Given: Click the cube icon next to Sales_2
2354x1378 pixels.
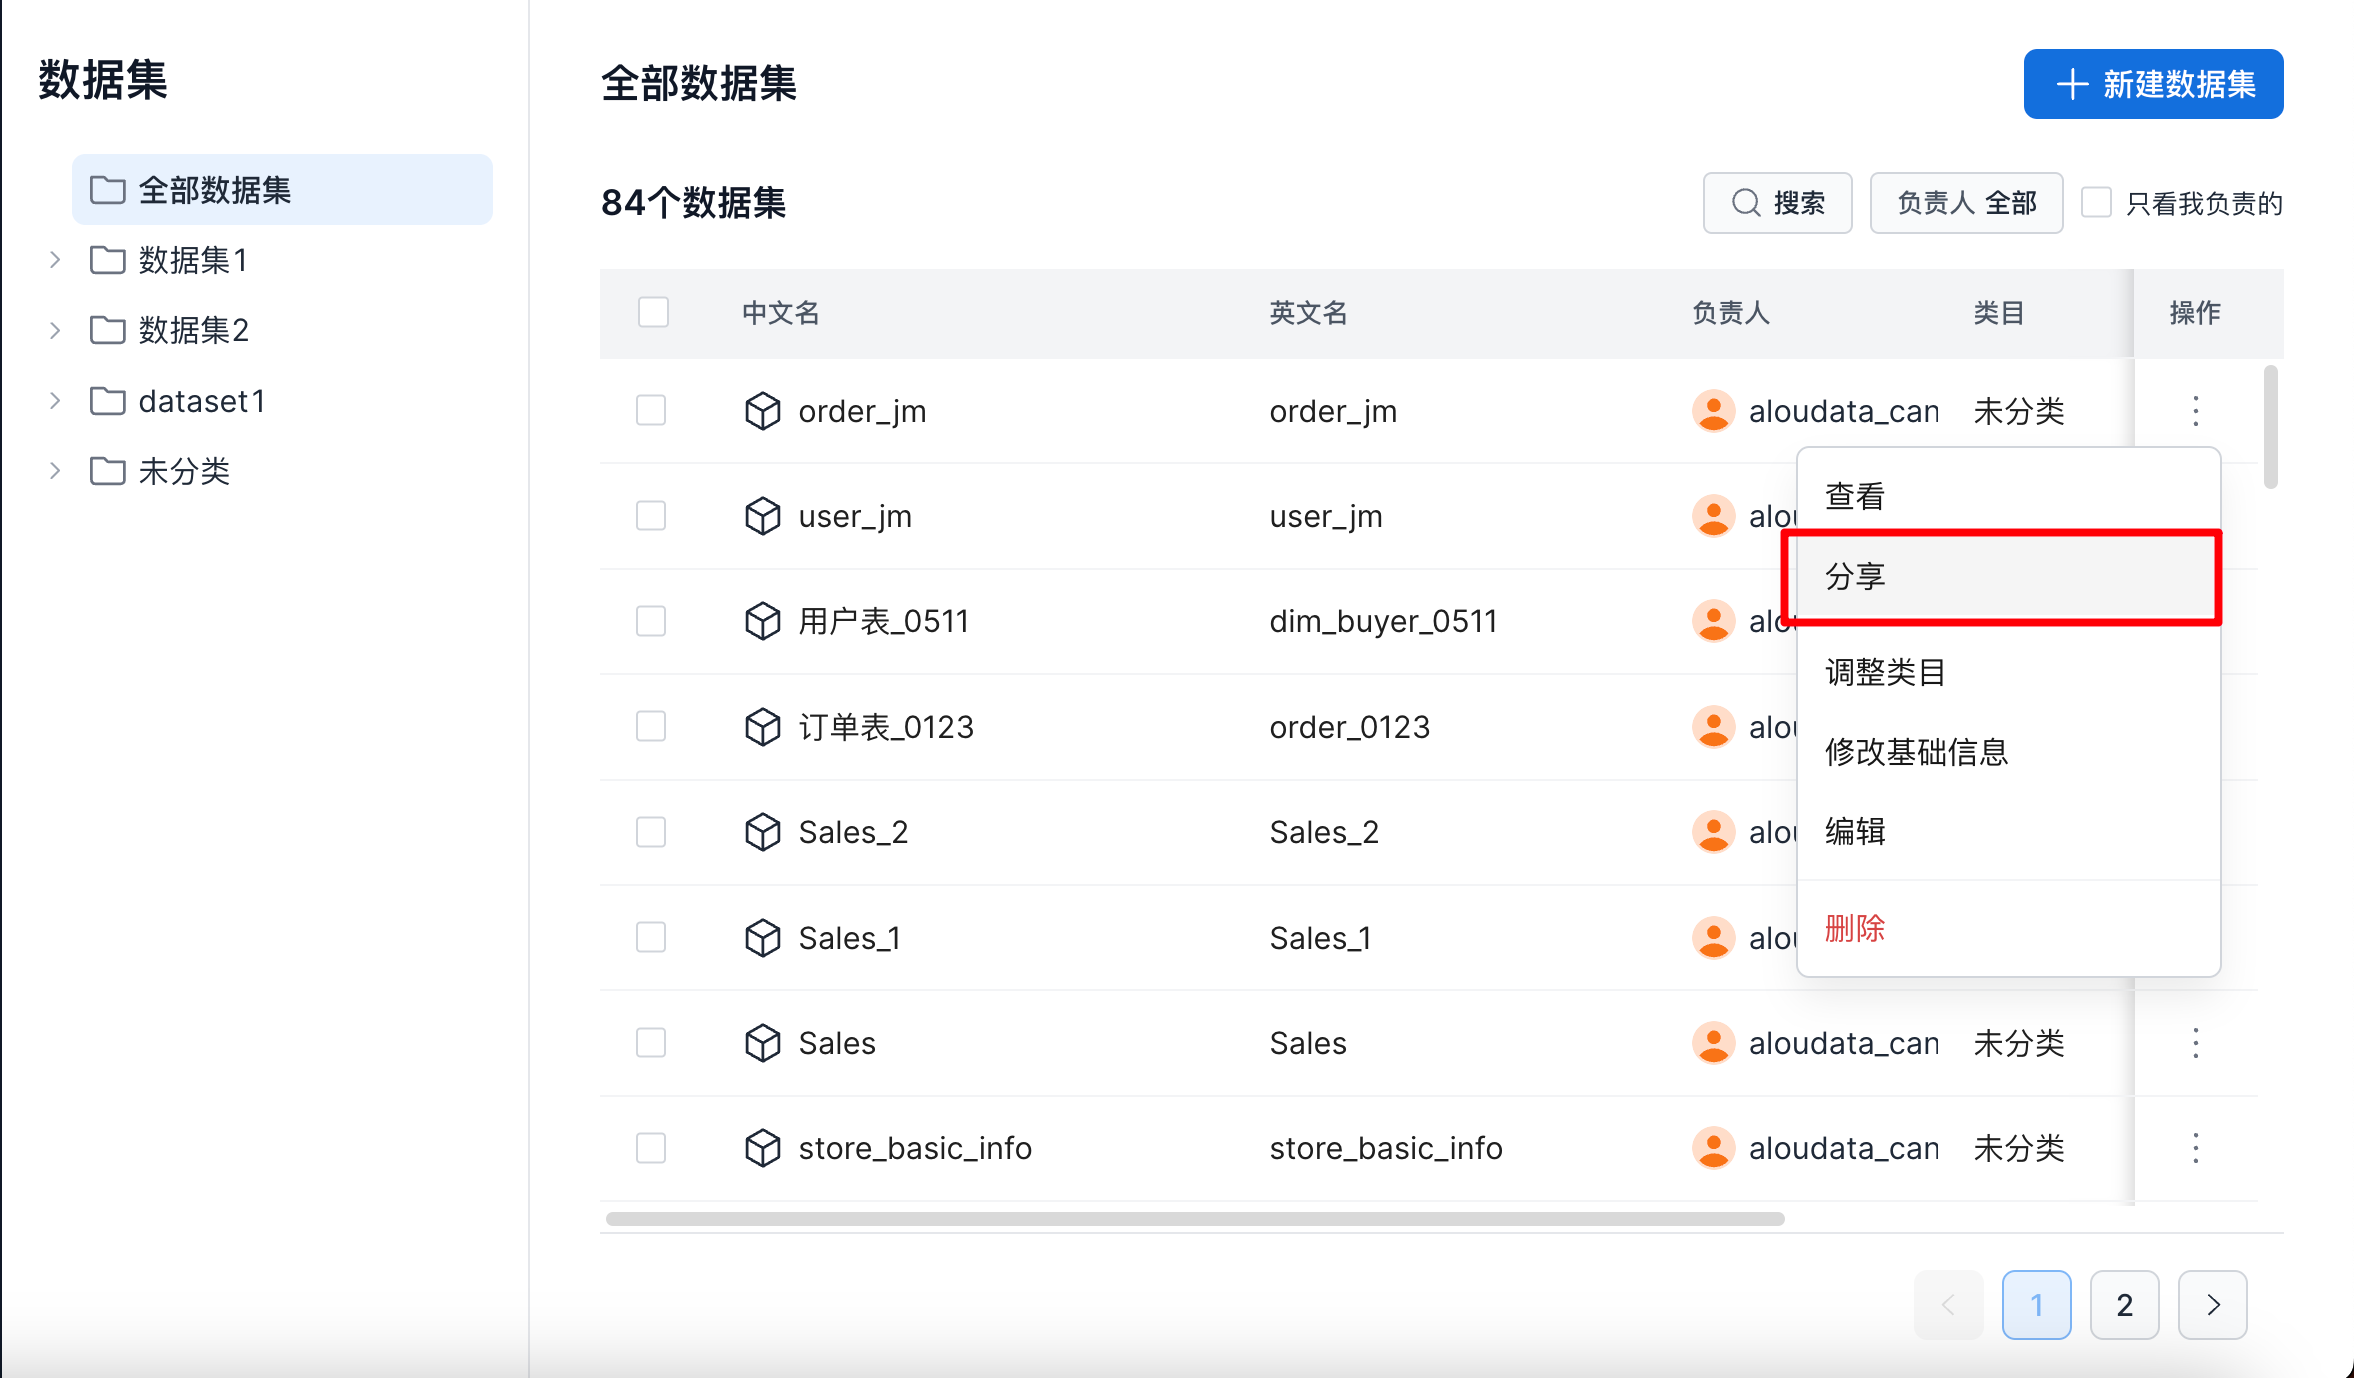Looking at the screenshot, I should point(762,832).
